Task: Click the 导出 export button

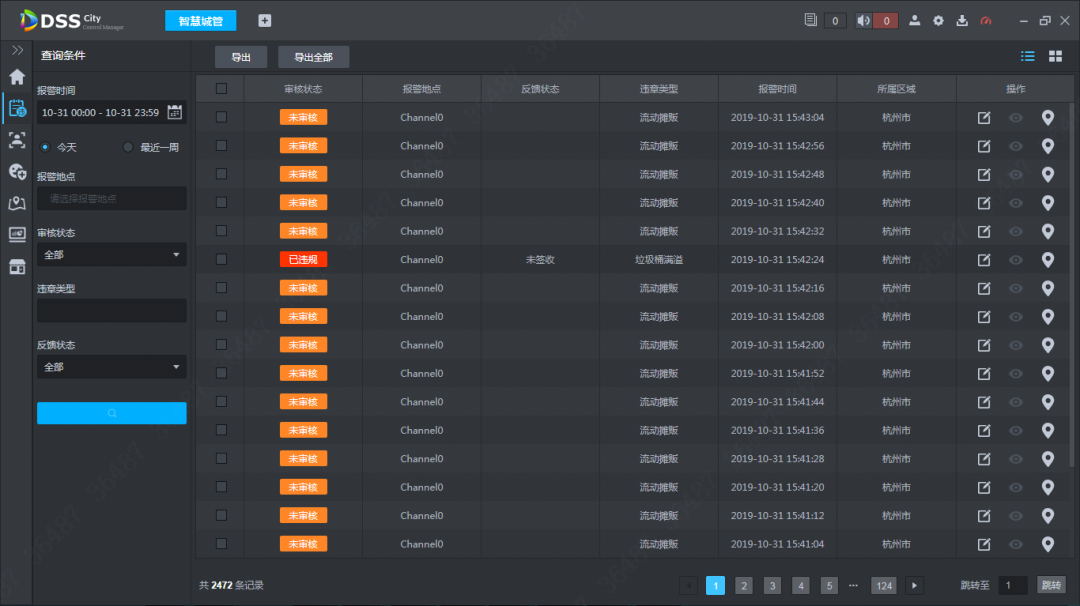Action: tap(241, 57)
